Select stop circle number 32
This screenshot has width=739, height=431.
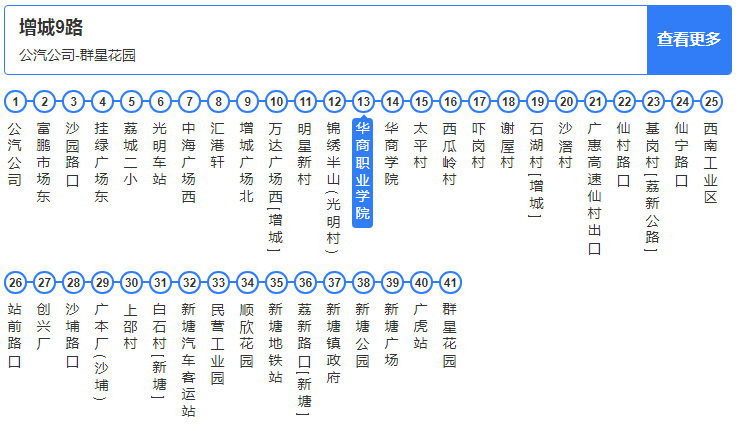pos(189,282)
